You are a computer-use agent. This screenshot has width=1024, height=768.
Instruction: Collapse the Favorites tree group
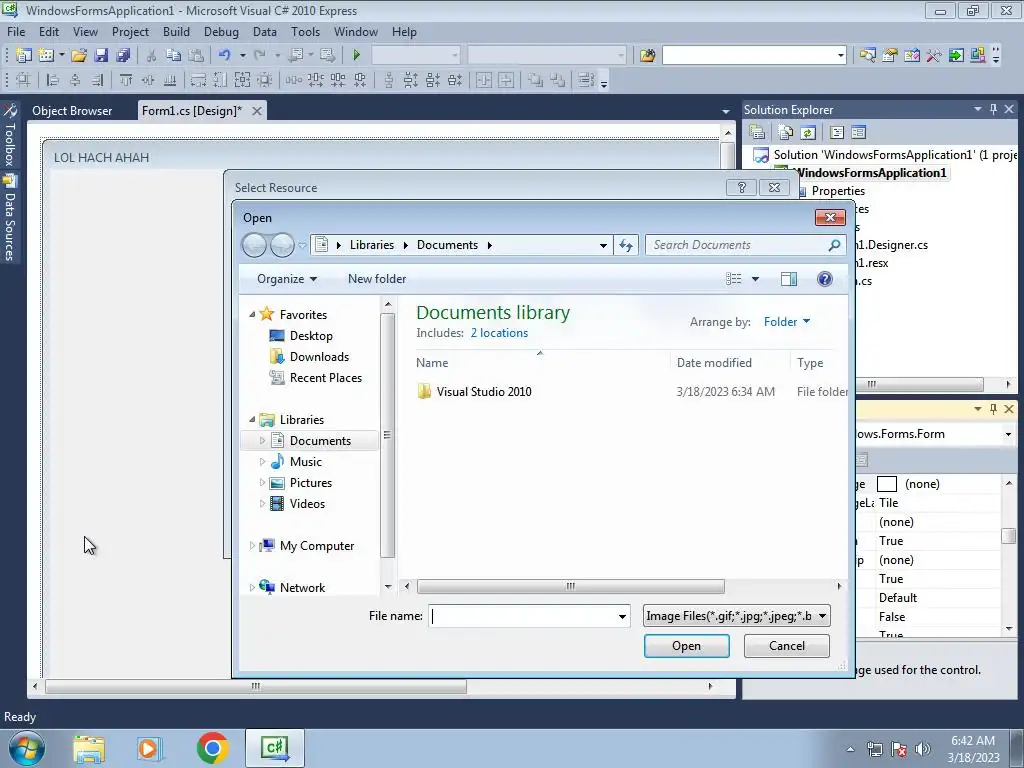[252, 315]
